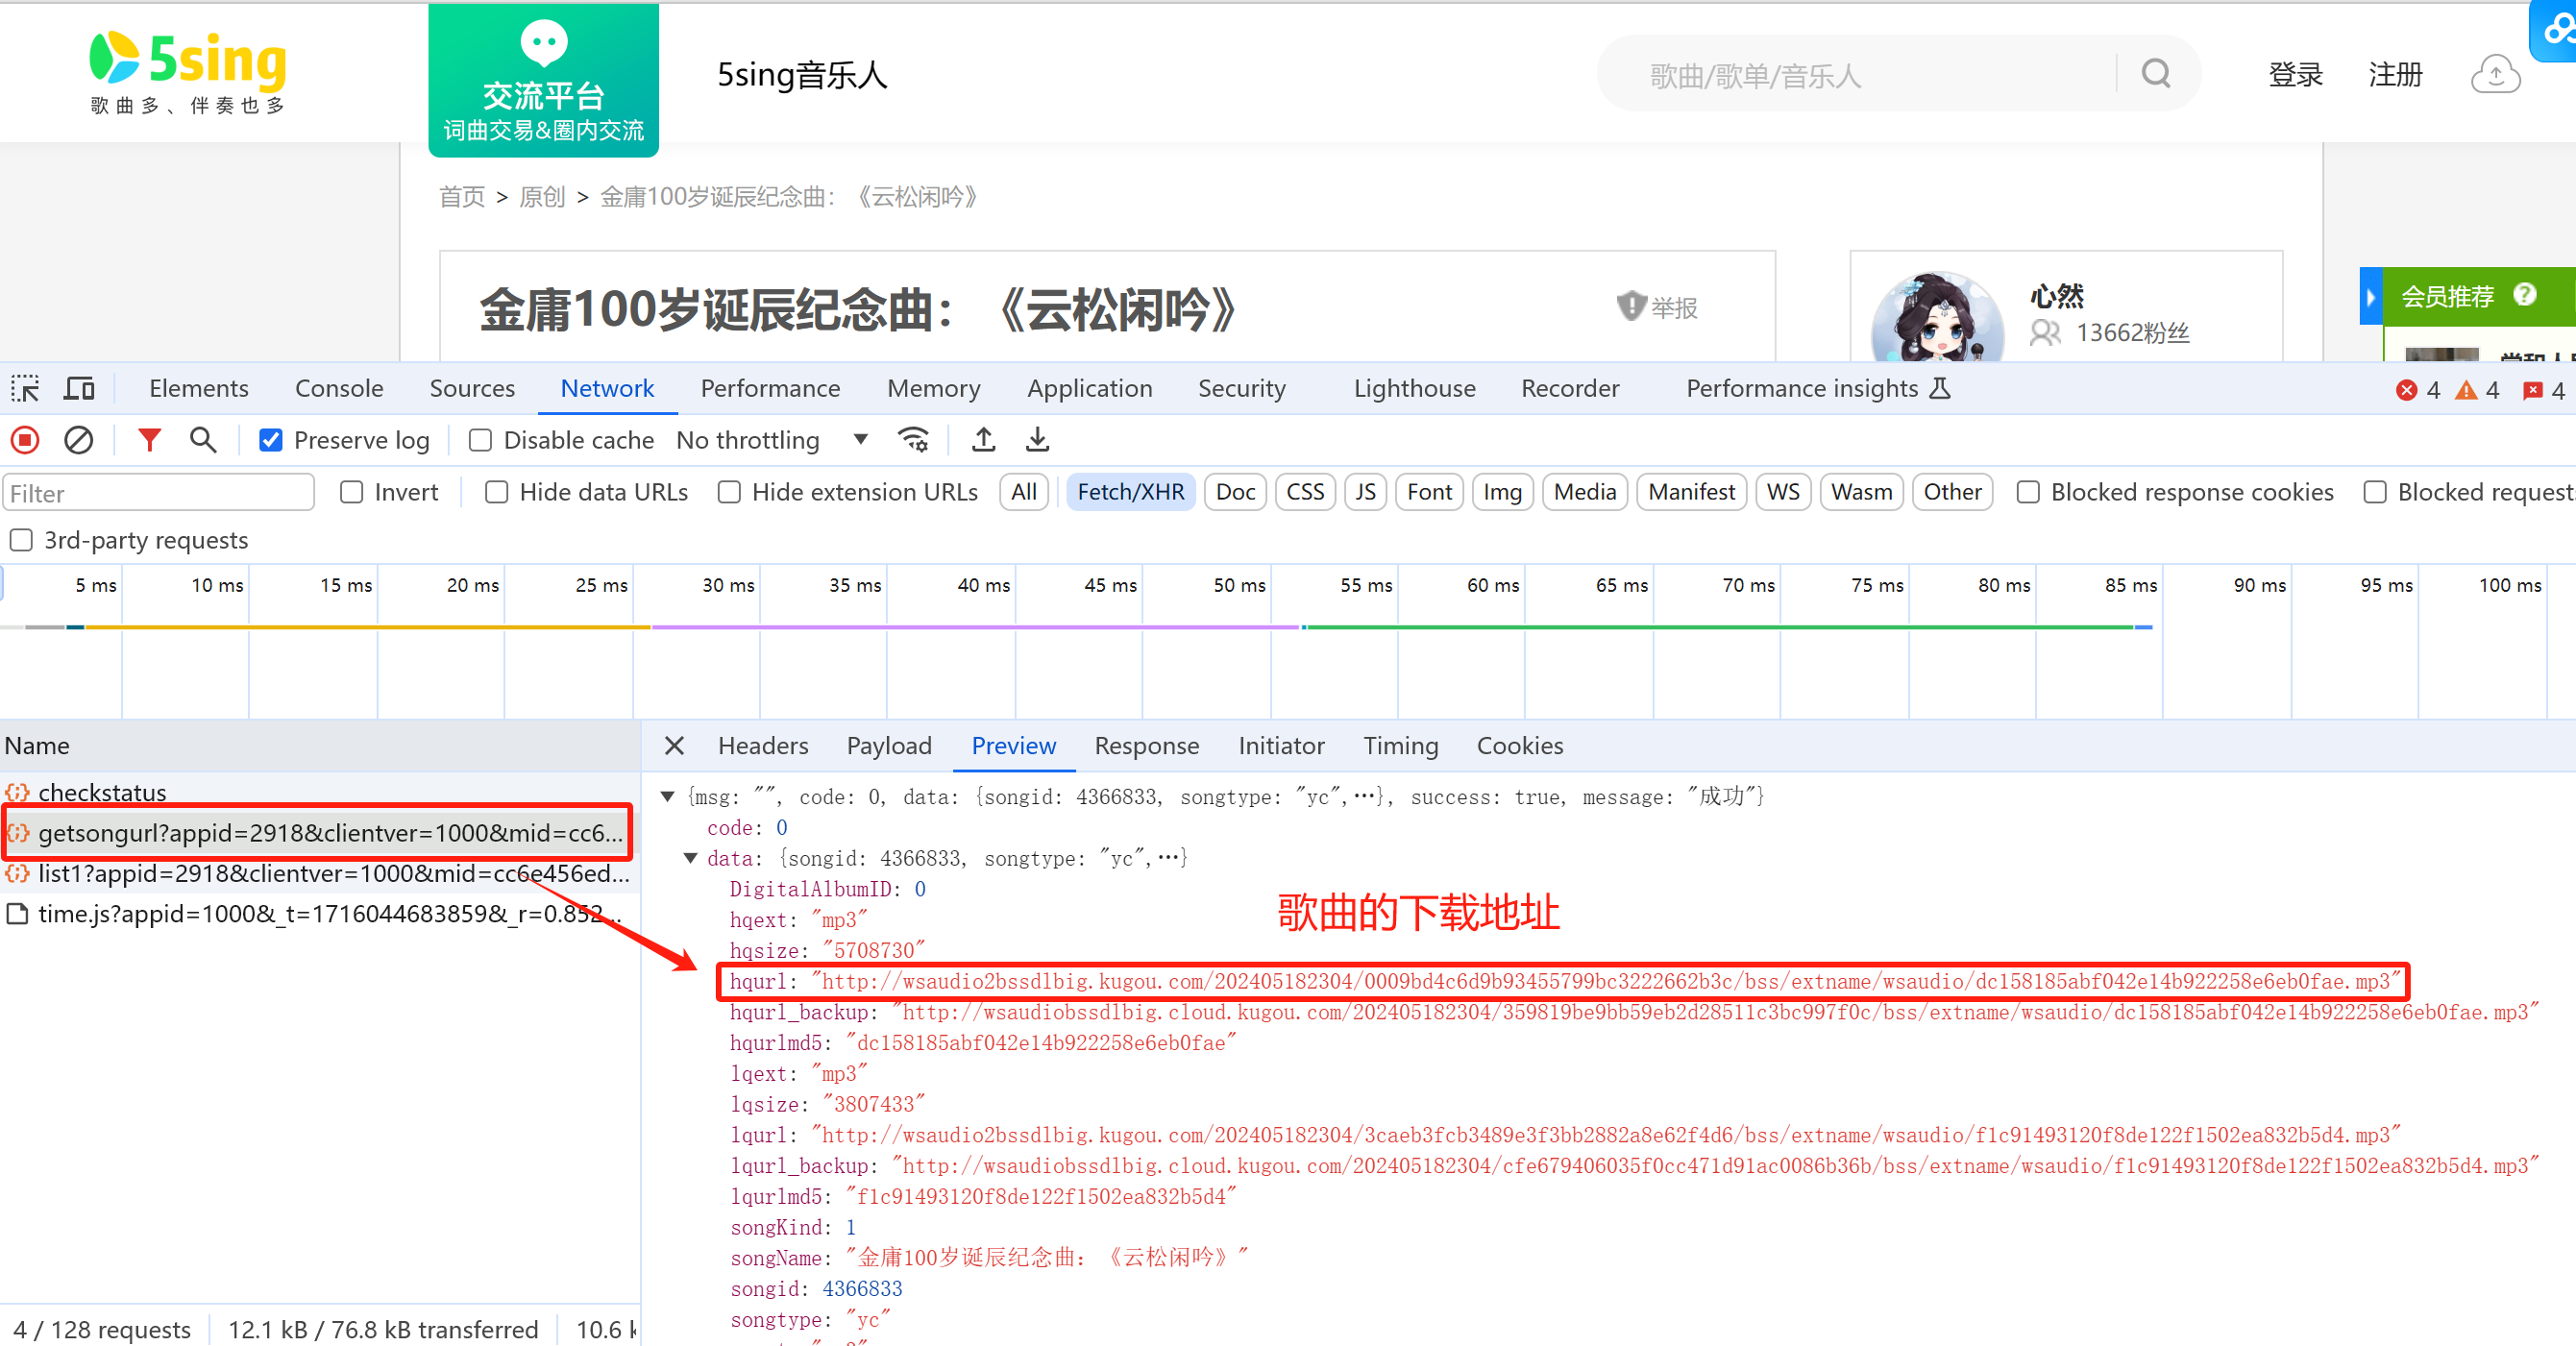Click the 首页 breadcrumb link
The image size is (2576, 1346).
[x=462, y=197]
